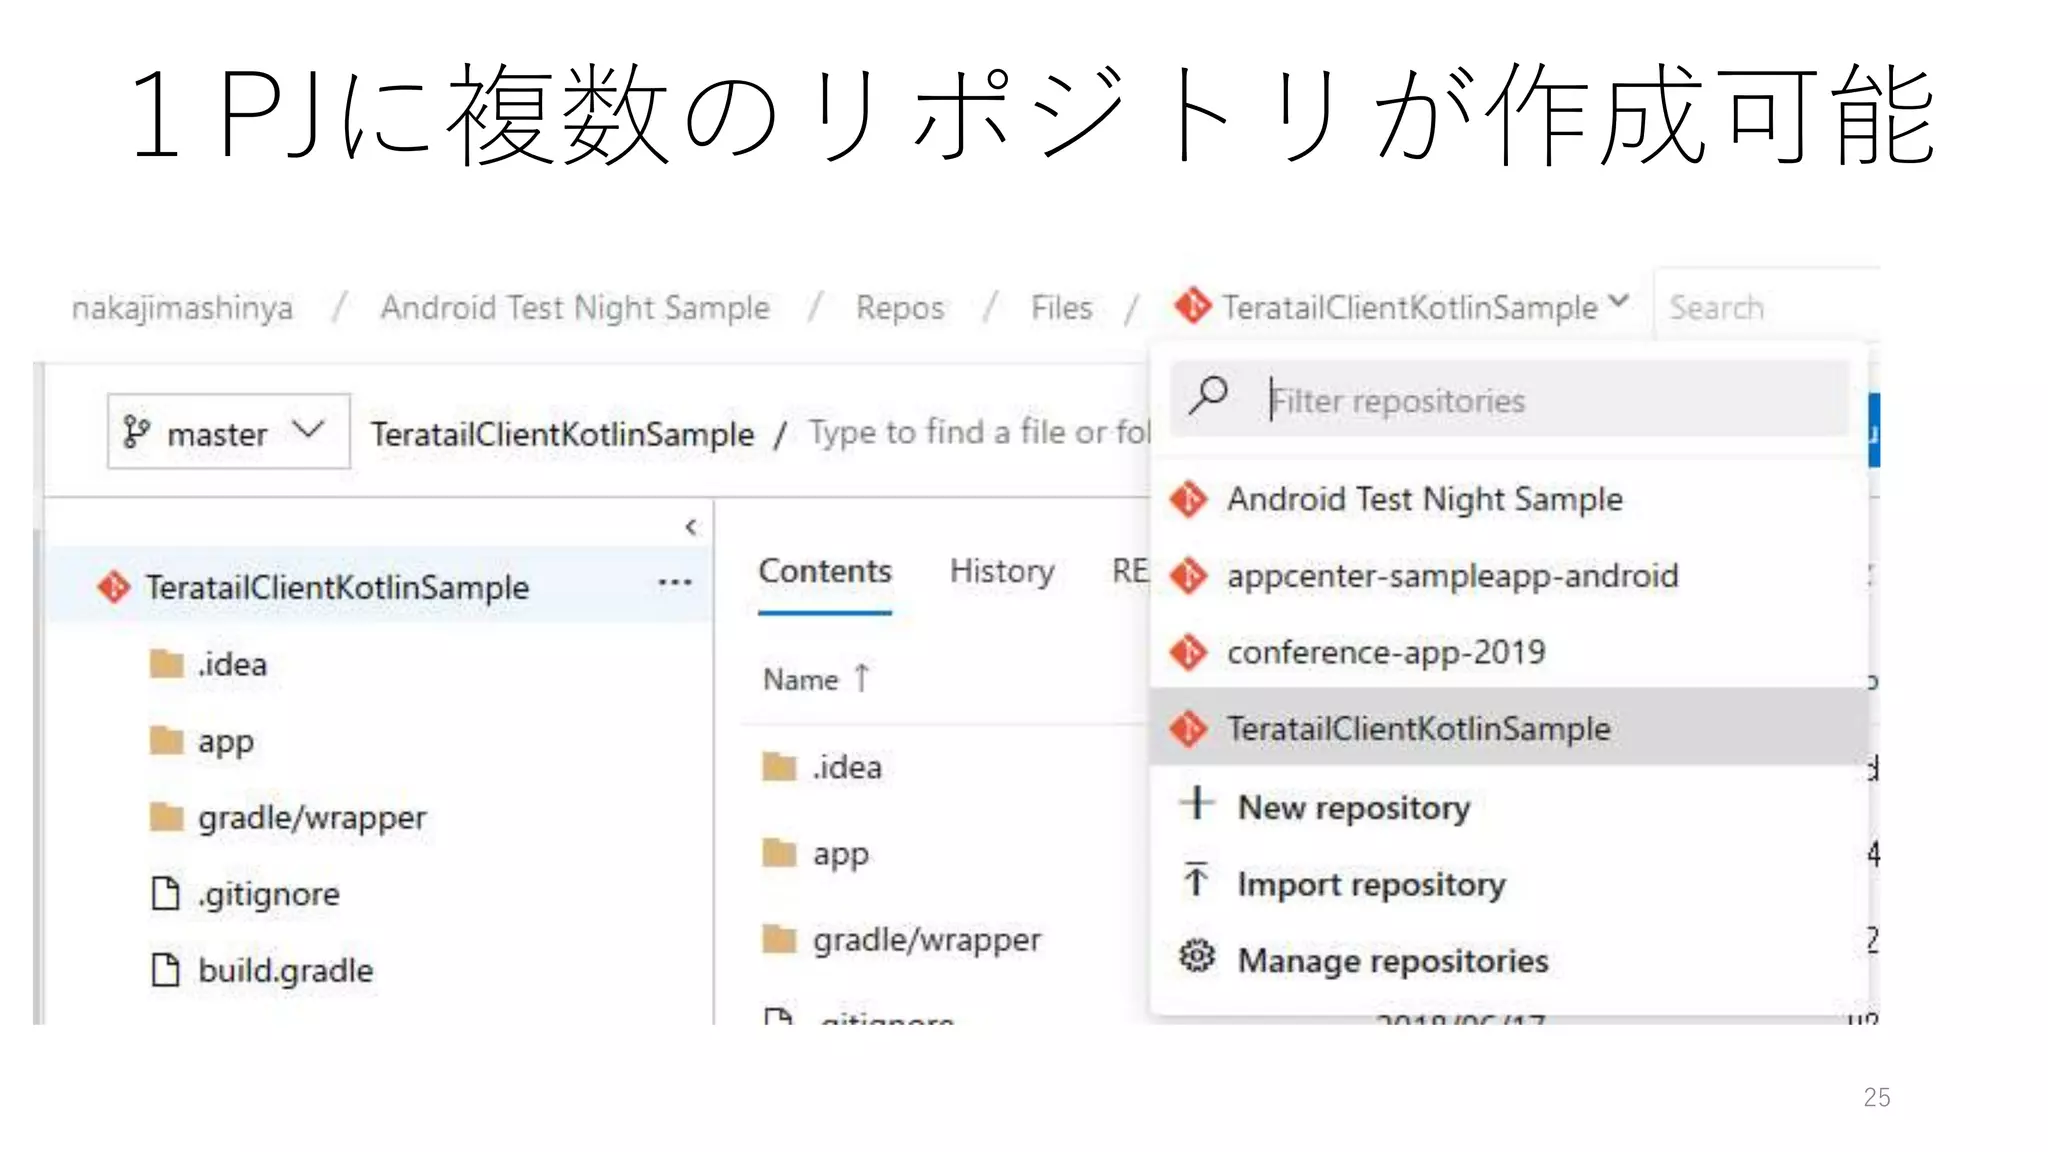The image size is (2048, 1152).
Task: Click the Repos breadcrumb link
Action: click(900, 308)
